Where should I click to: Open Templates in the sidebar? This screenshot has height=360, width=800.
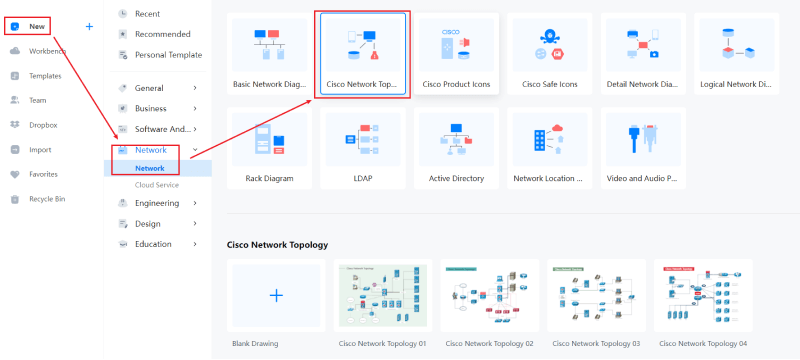(45, 76)
